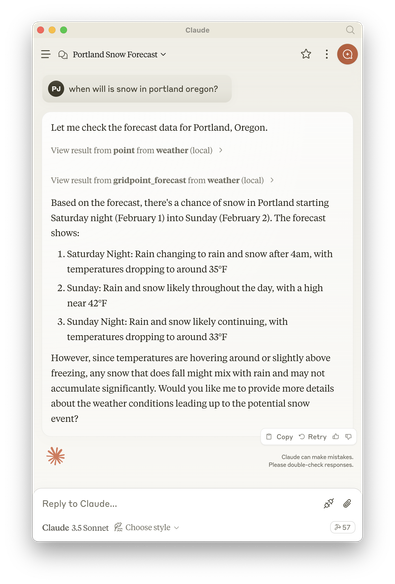Expand the Portland Snow Forecast title dropdown

(119, 55)
